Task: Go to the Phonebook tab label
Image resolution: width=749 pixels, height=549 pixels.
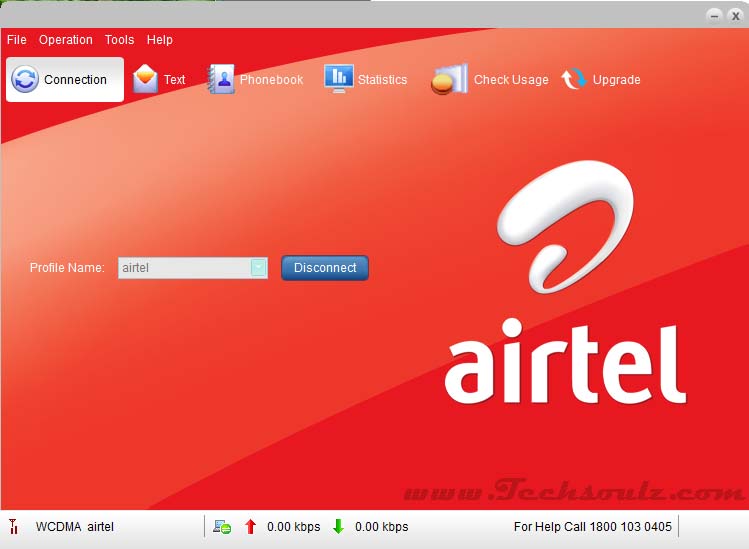Action: click(271, 79)
